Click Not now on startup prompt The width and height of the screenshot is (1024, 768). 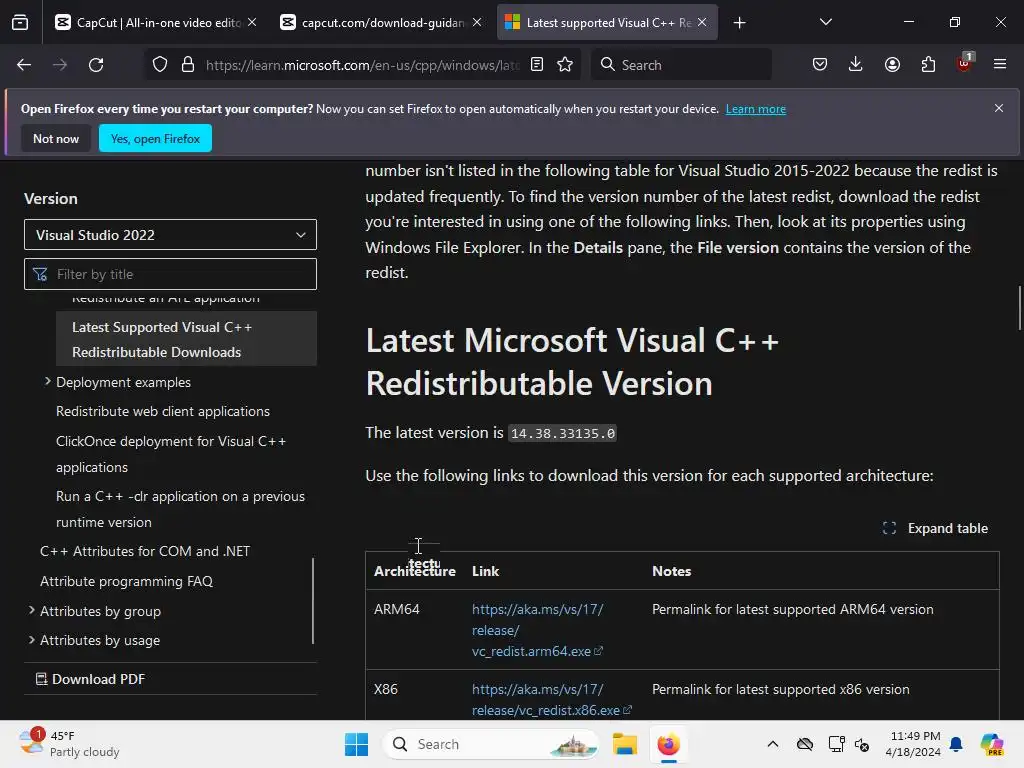pos(56,138)
